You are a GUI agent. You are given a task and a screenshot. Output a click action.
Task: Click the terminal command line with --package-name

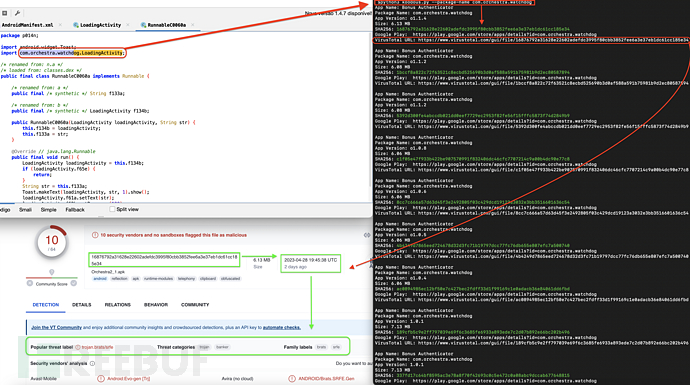(x=455, y=2)
